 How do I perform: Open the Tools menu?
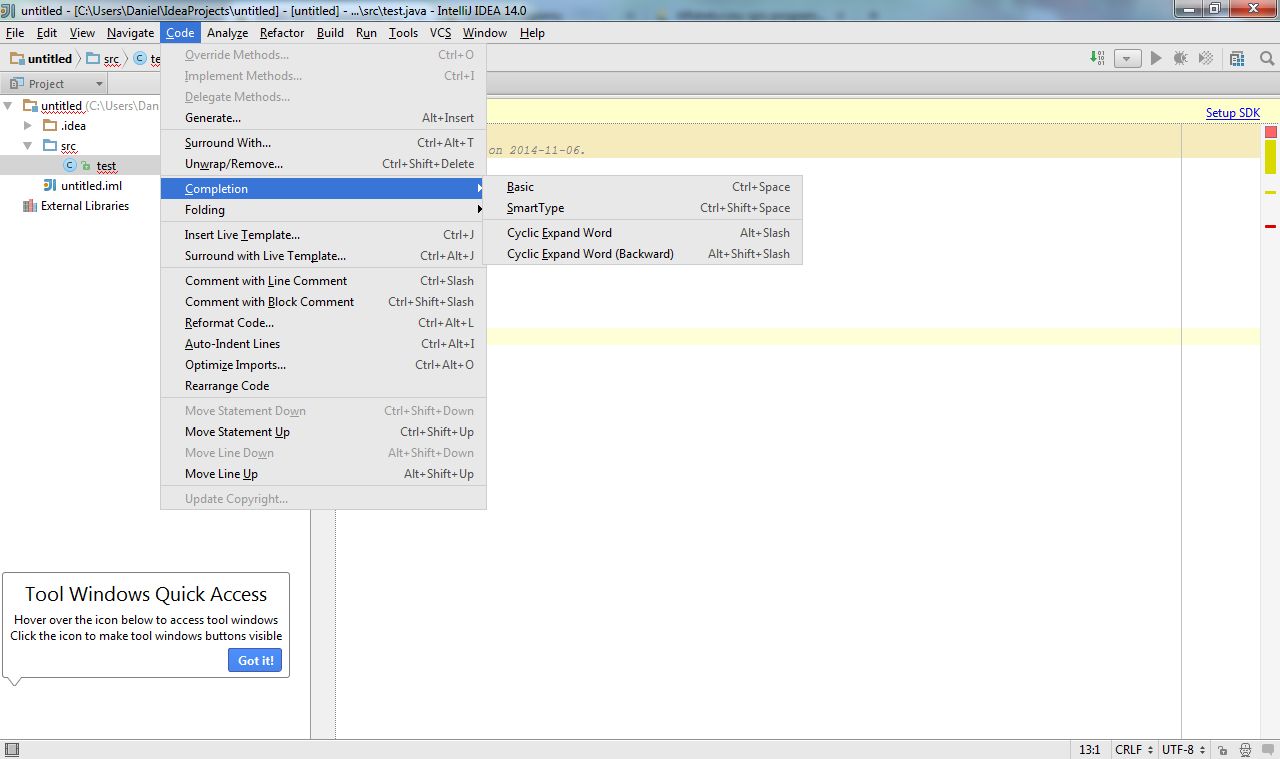pos(403,33)
